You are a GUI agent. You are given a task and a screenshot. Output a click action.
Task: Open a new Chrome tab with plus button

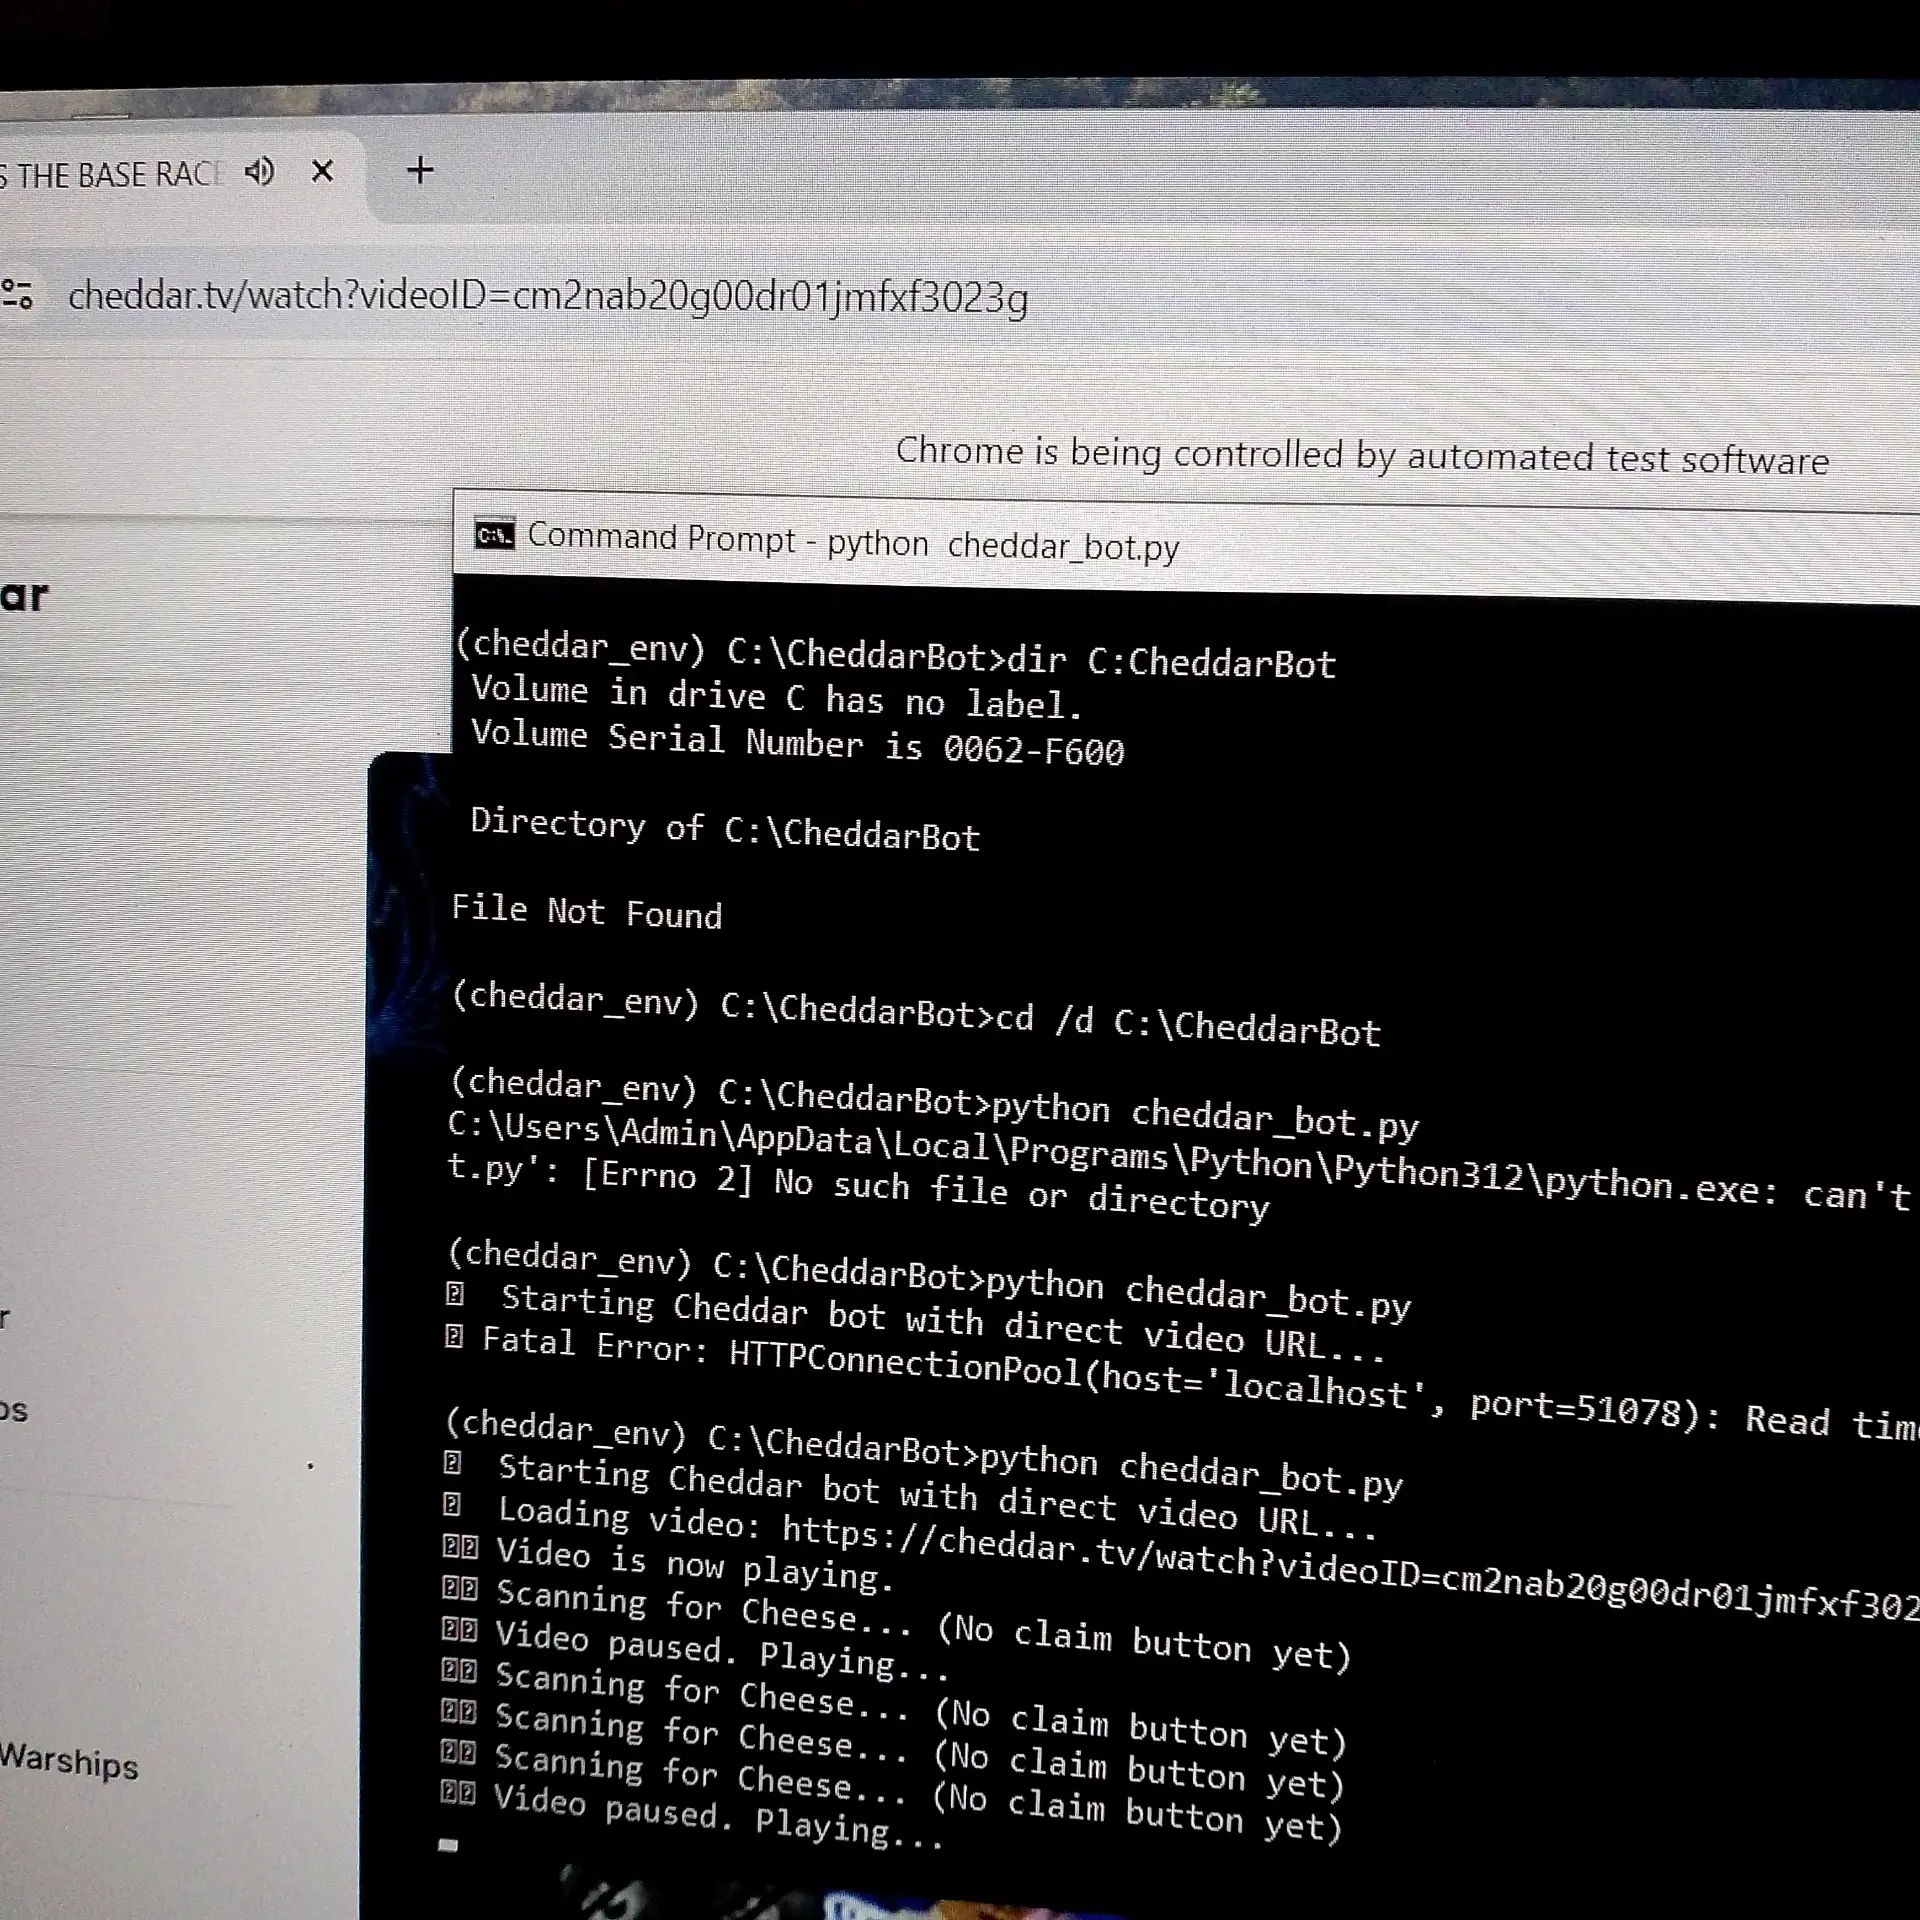[420, 170]
